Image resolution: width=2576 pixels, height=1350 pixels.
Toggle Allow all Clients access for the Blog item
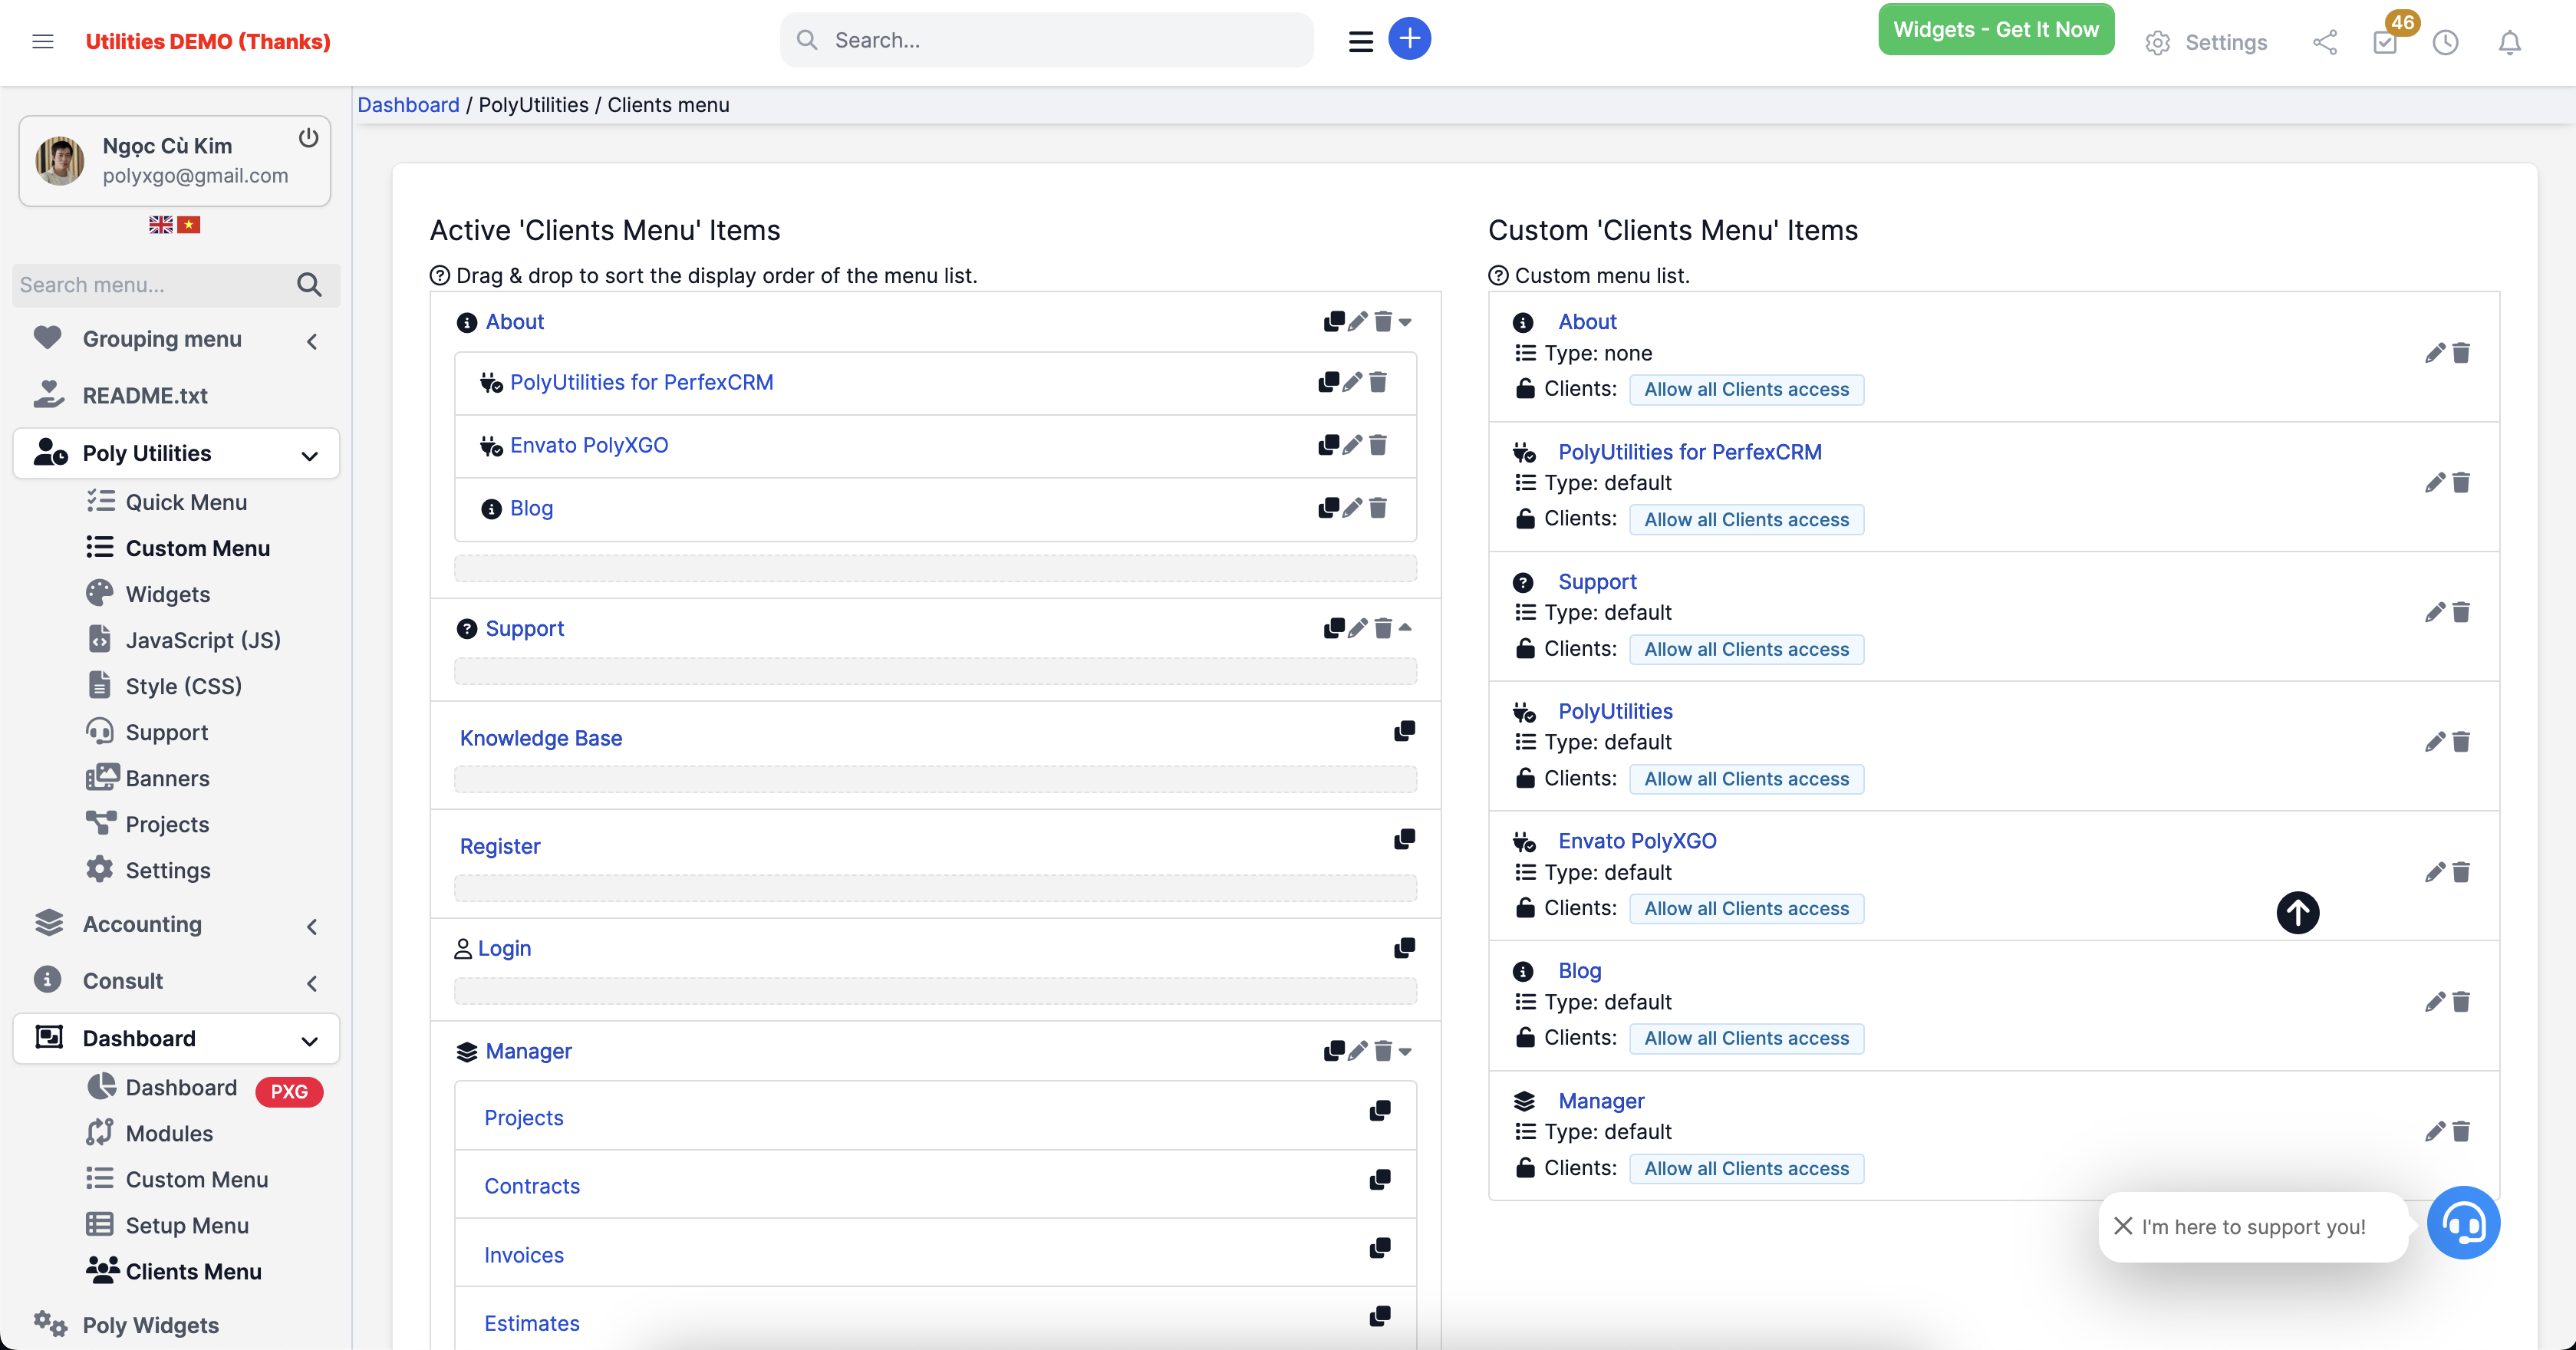pyautogui.click(x=1746, y=1038)
